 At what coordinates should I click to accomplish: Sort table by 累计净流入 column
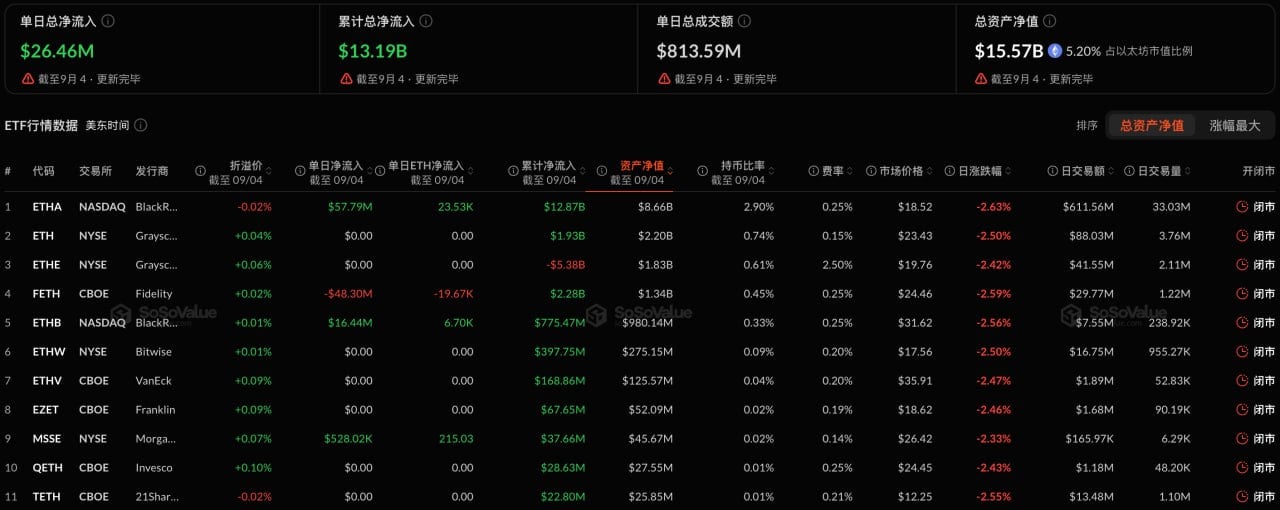coord(549,166)
